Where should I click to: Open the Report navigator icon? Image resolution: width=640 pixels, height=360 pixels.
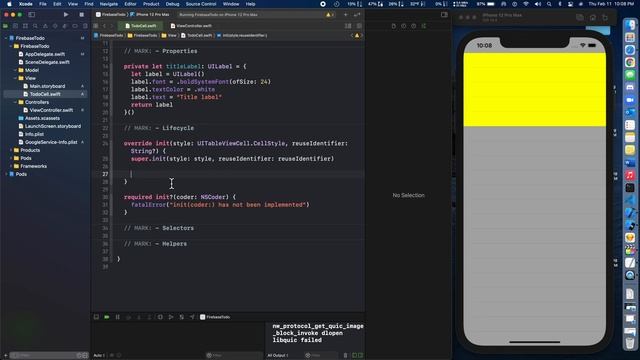[85, 26]
